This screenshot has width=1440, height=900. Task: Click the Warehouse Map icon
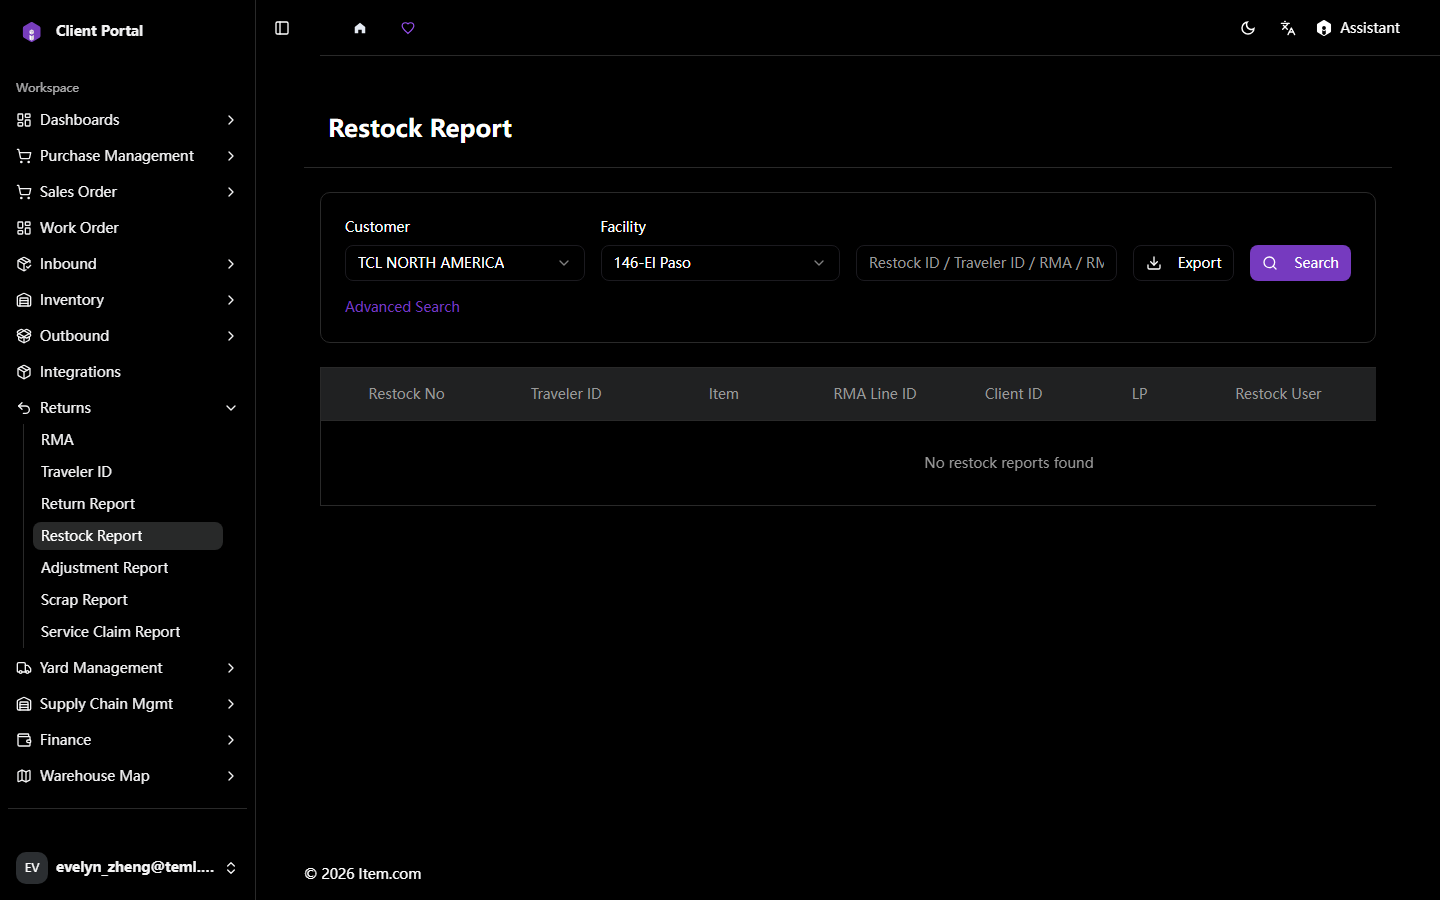24,776
